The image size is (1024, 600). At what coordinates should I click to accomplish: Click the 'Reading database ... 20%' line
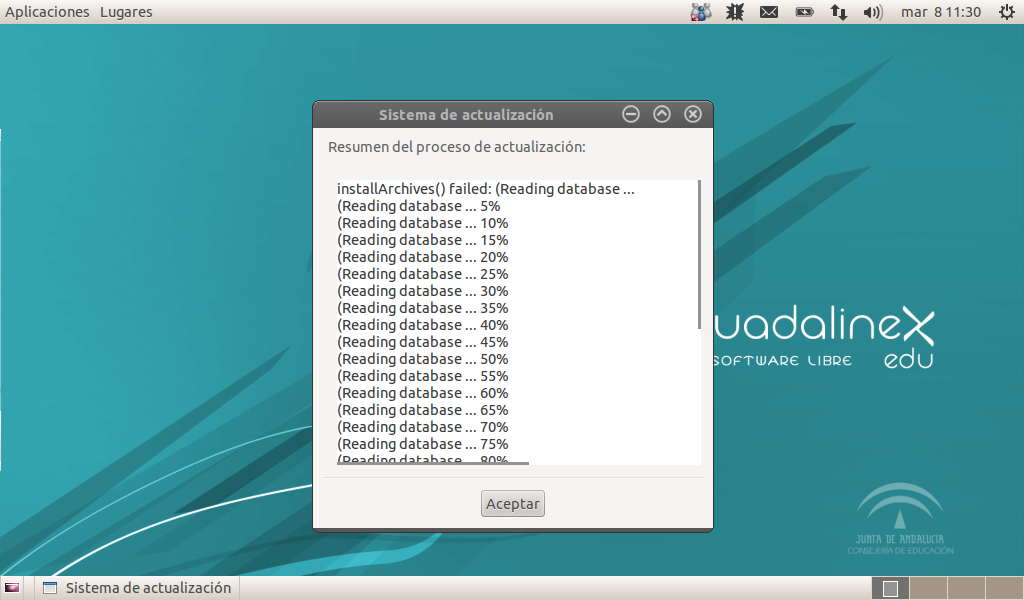(x=423, y=257)
